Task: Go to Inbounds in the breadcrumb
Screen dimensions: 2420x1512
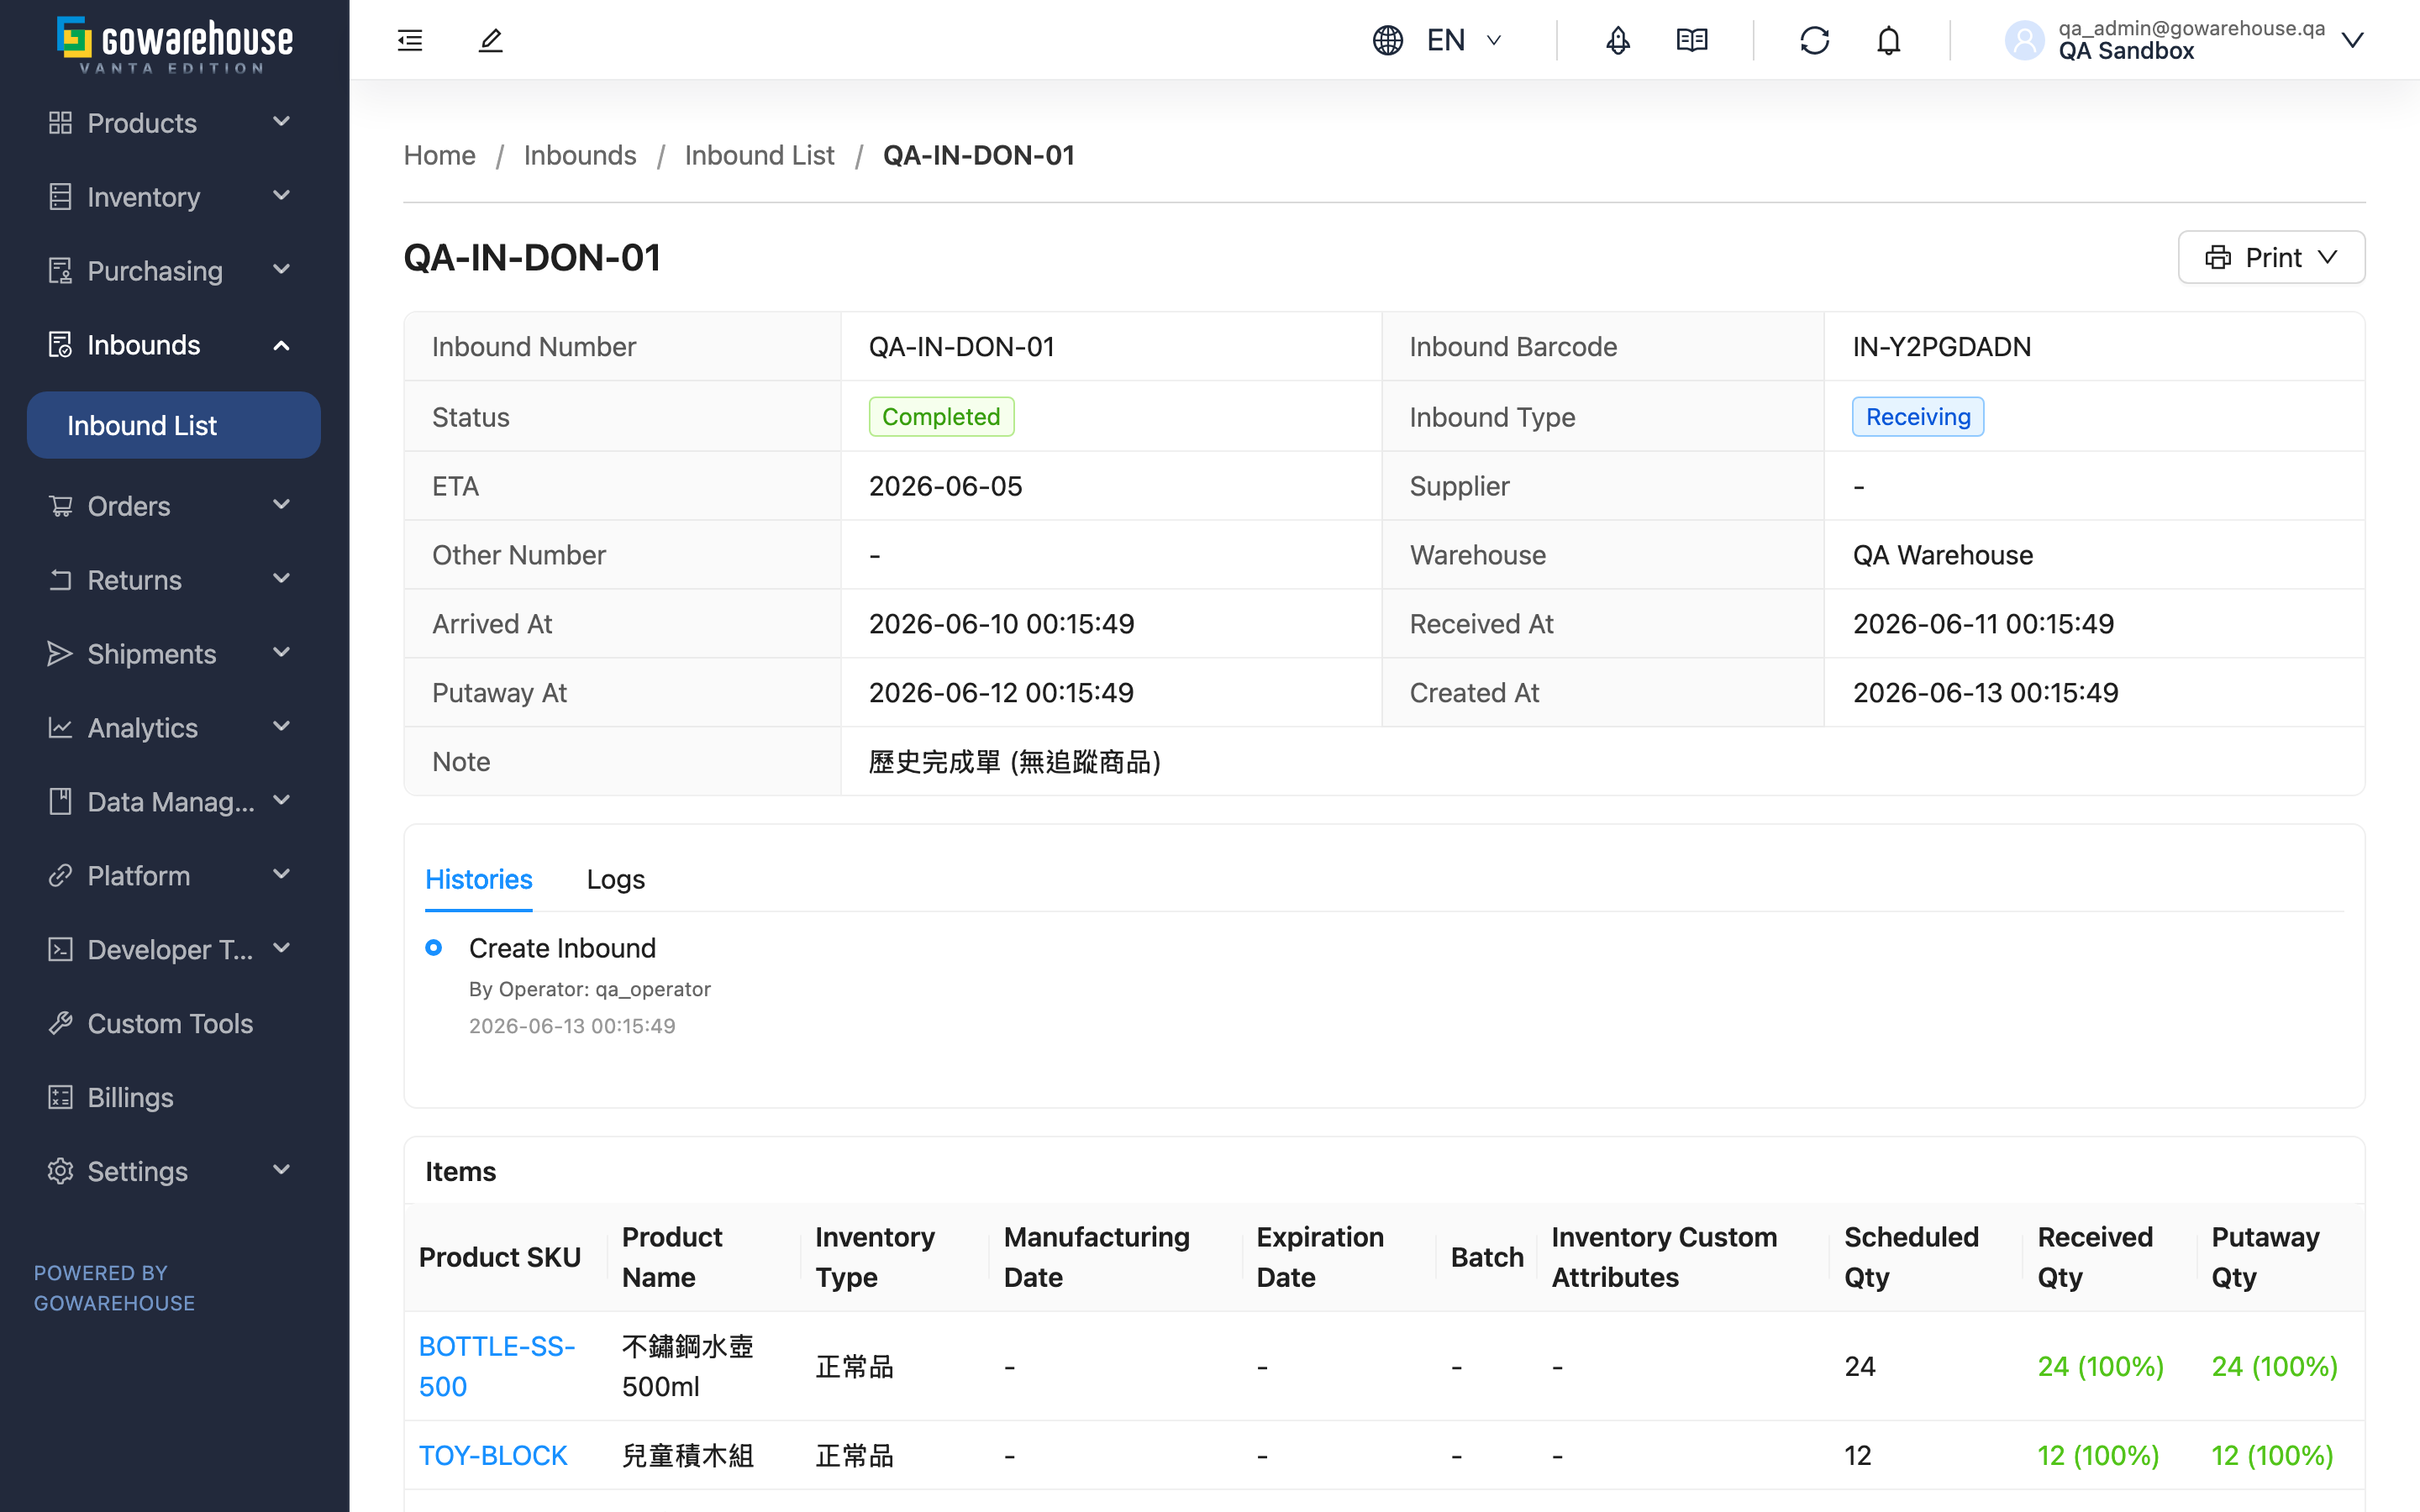Action: 580,155
